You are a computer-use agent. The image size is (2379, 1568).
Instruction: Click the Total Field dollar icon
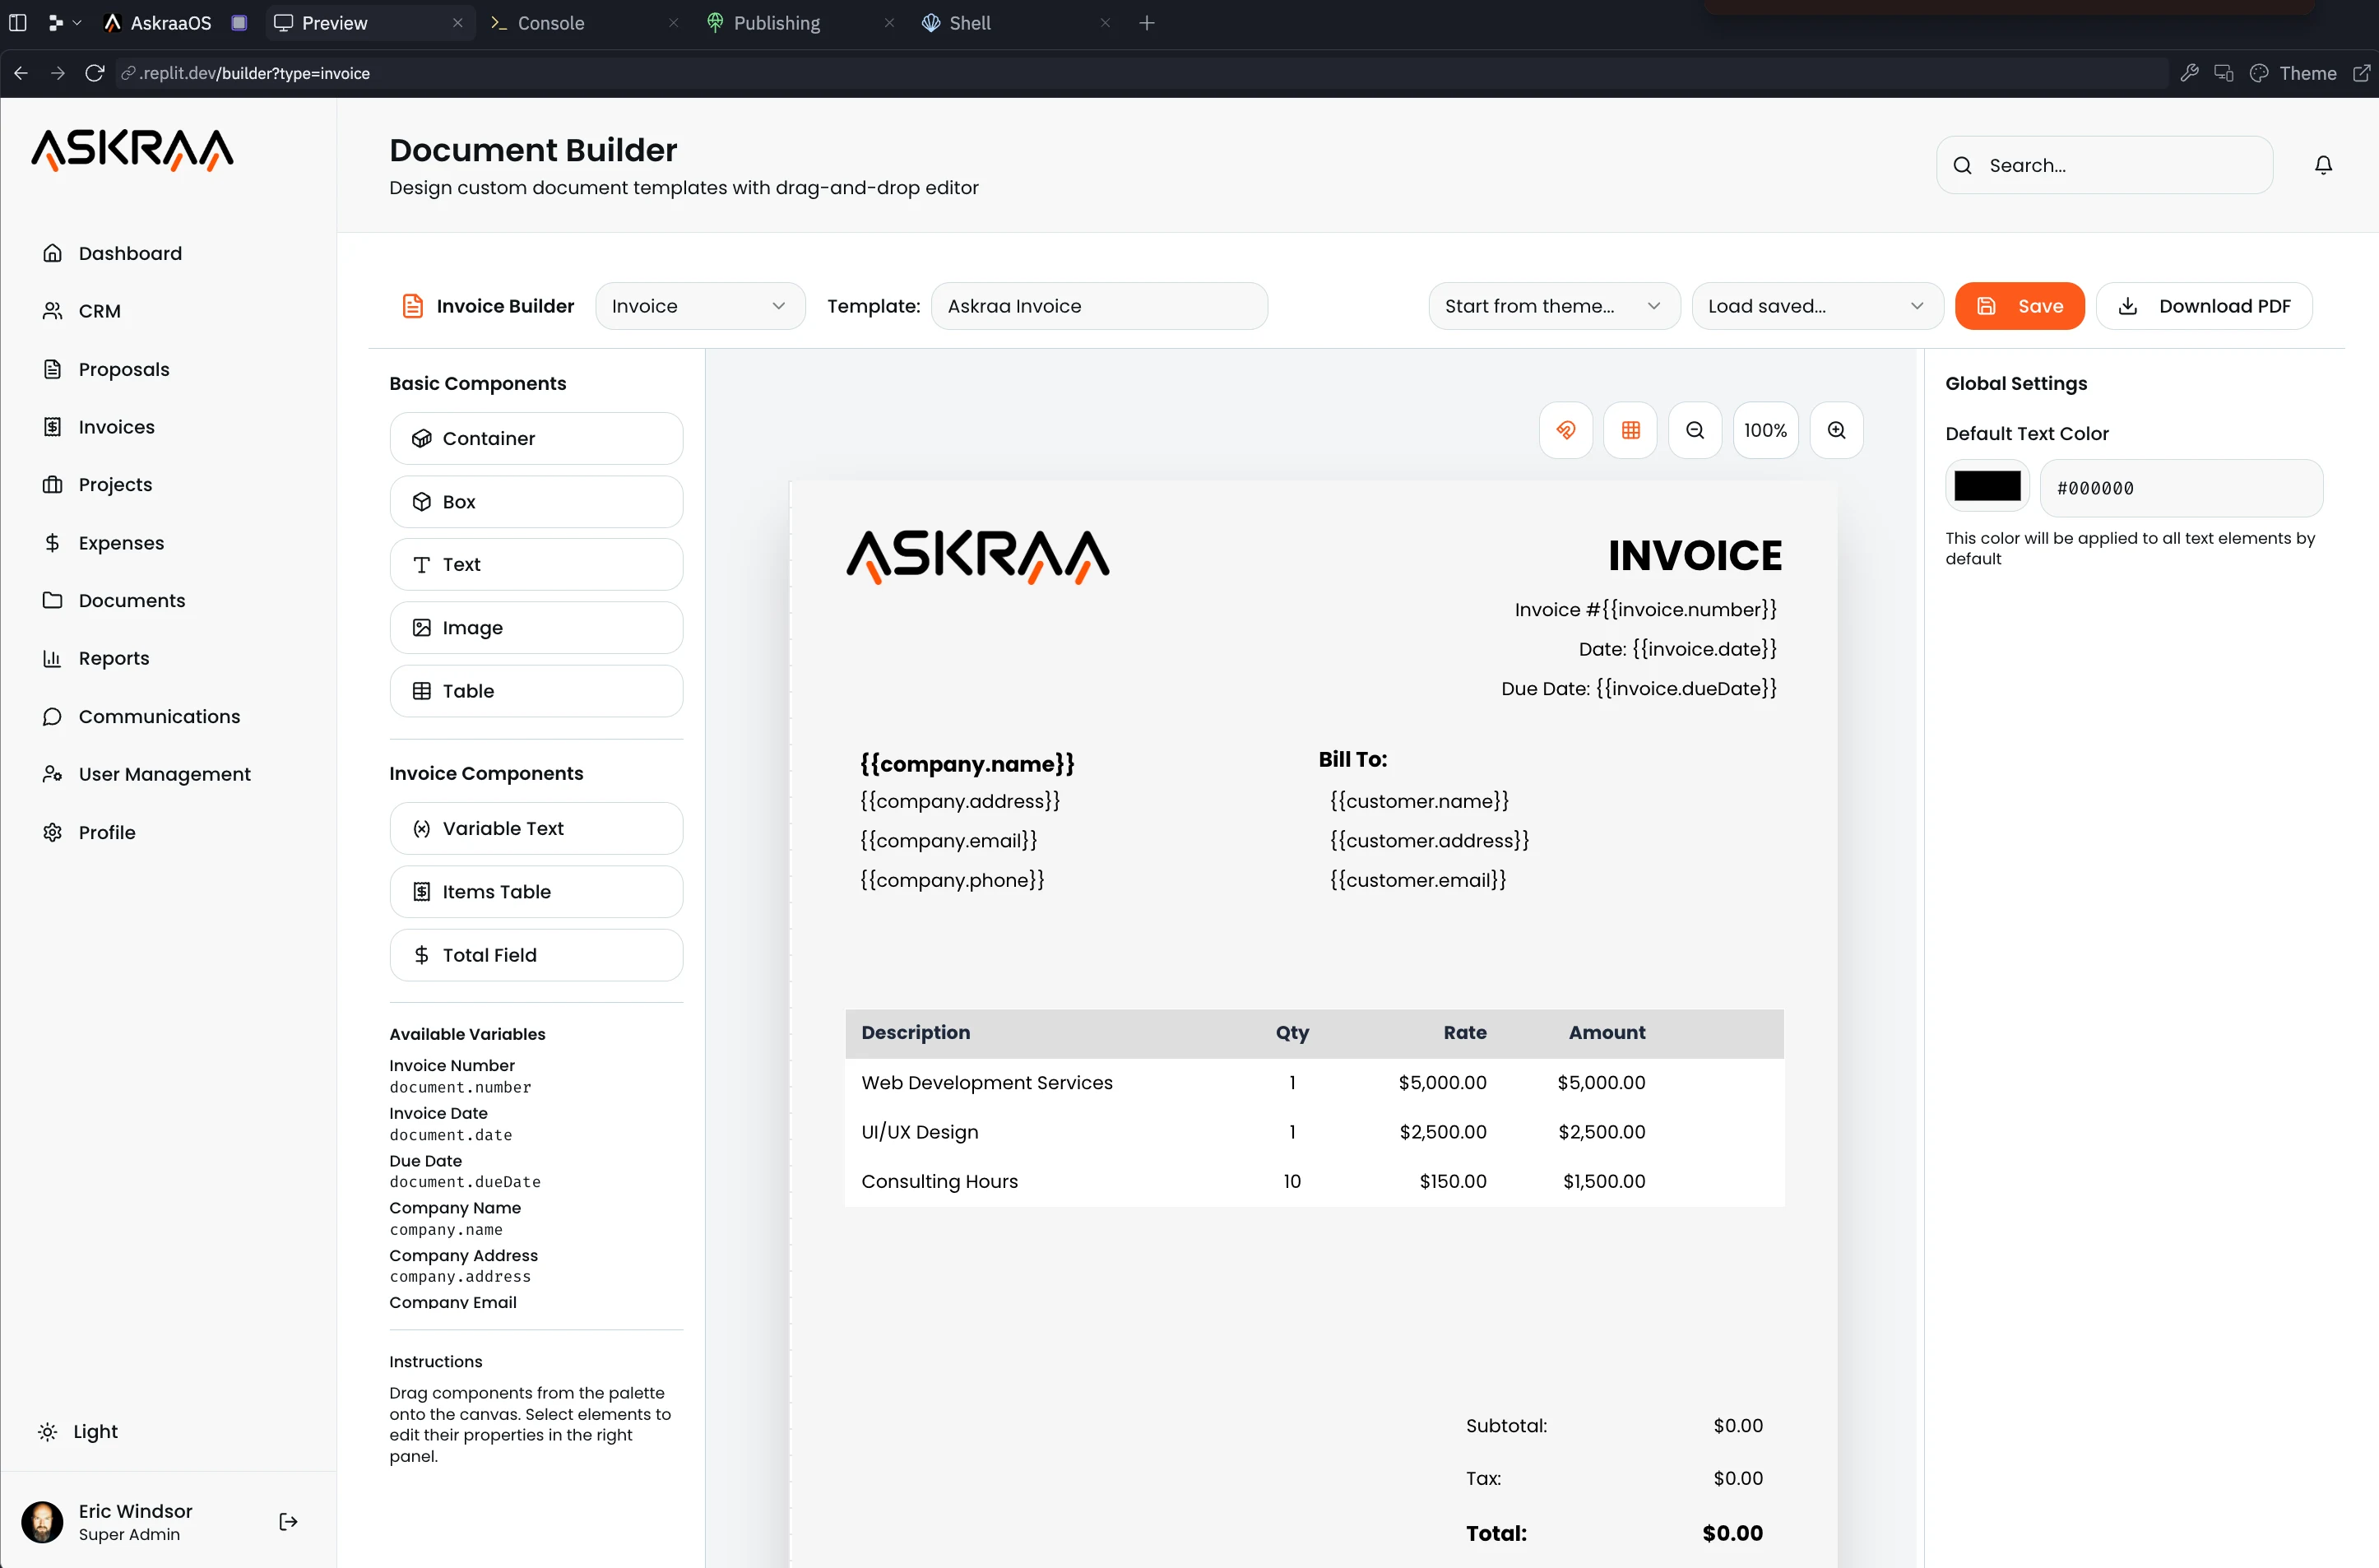[x=422, y=955]
